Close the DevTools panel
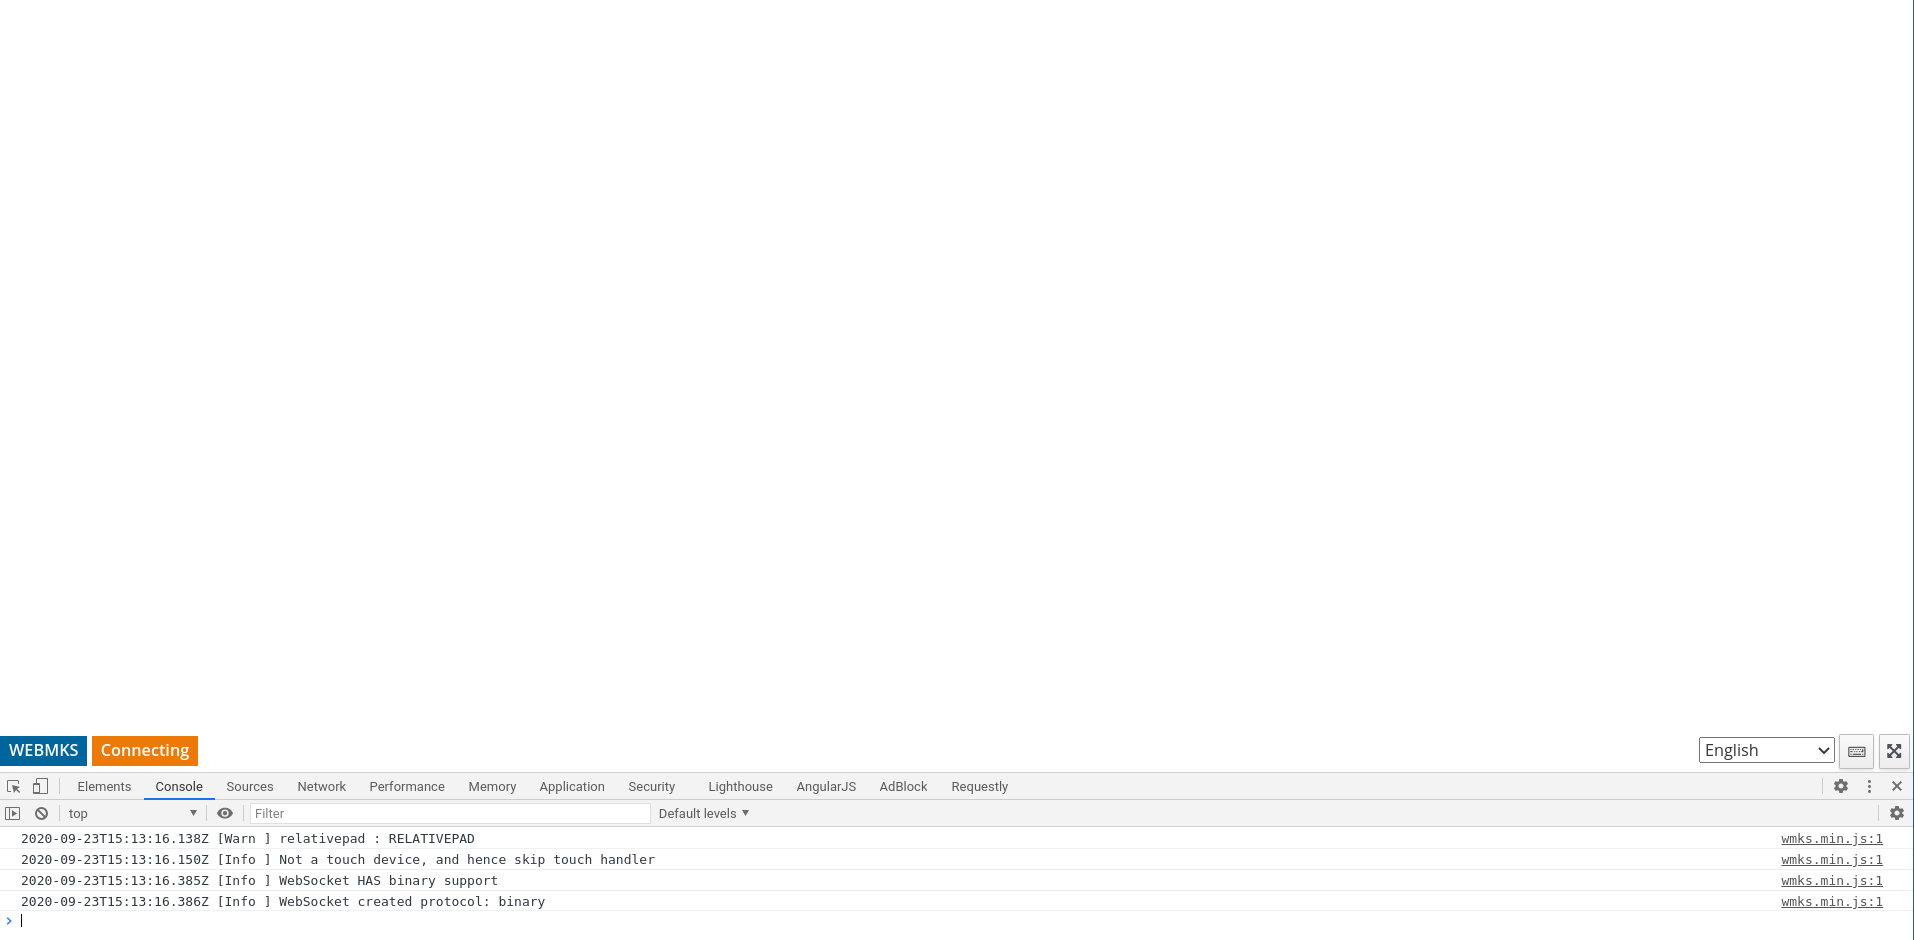 pyautogui.click(x=1897, y=787)
